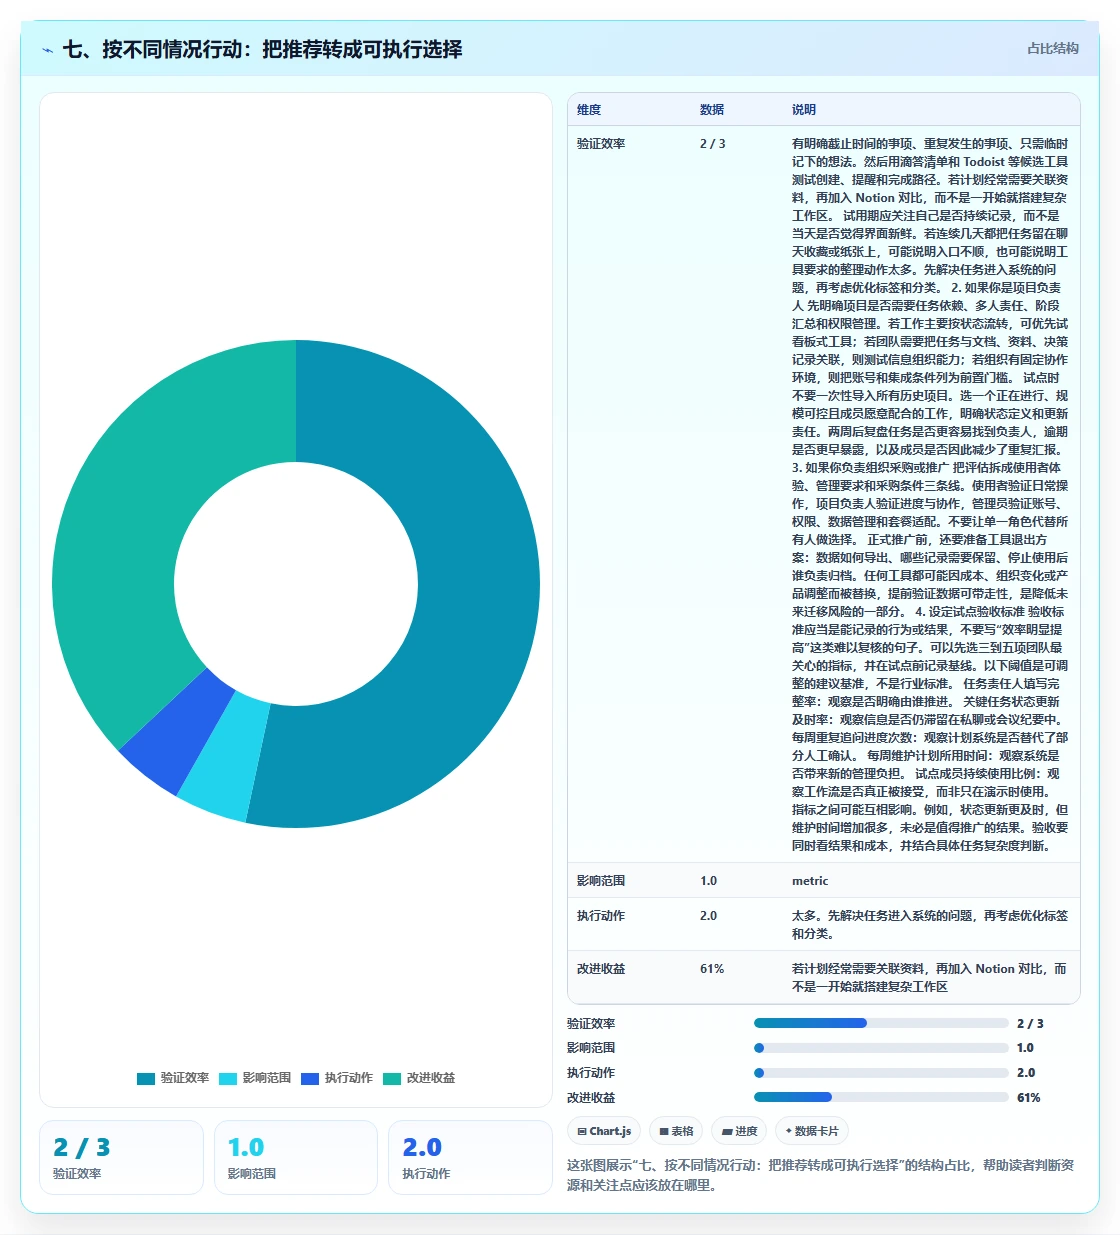The width and height of the screenshot is (1120, 1235).
Task: Click the 改进收益 cell in the table
Action: pyautogui.click(x=601, y=969)
